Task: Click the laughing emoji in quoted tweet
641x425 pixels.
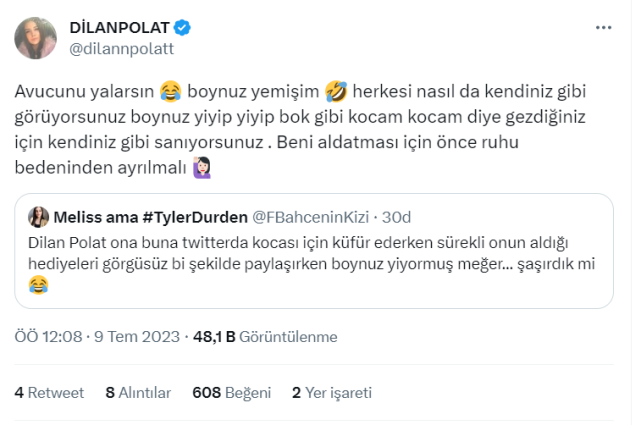Action: pos(39,286)
